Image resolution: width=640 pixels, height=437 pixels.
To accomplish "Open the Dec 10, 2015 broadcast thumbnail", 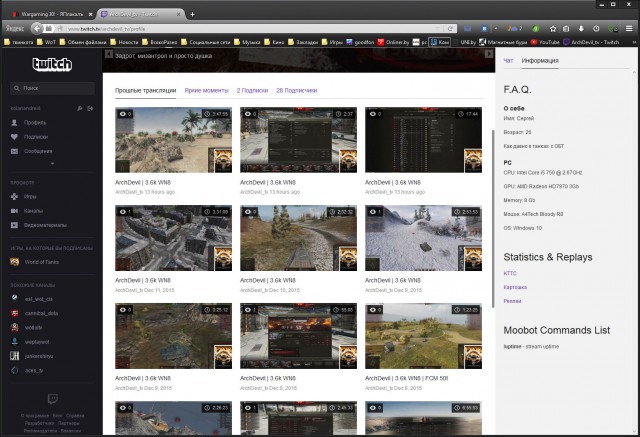I will 298,238.
